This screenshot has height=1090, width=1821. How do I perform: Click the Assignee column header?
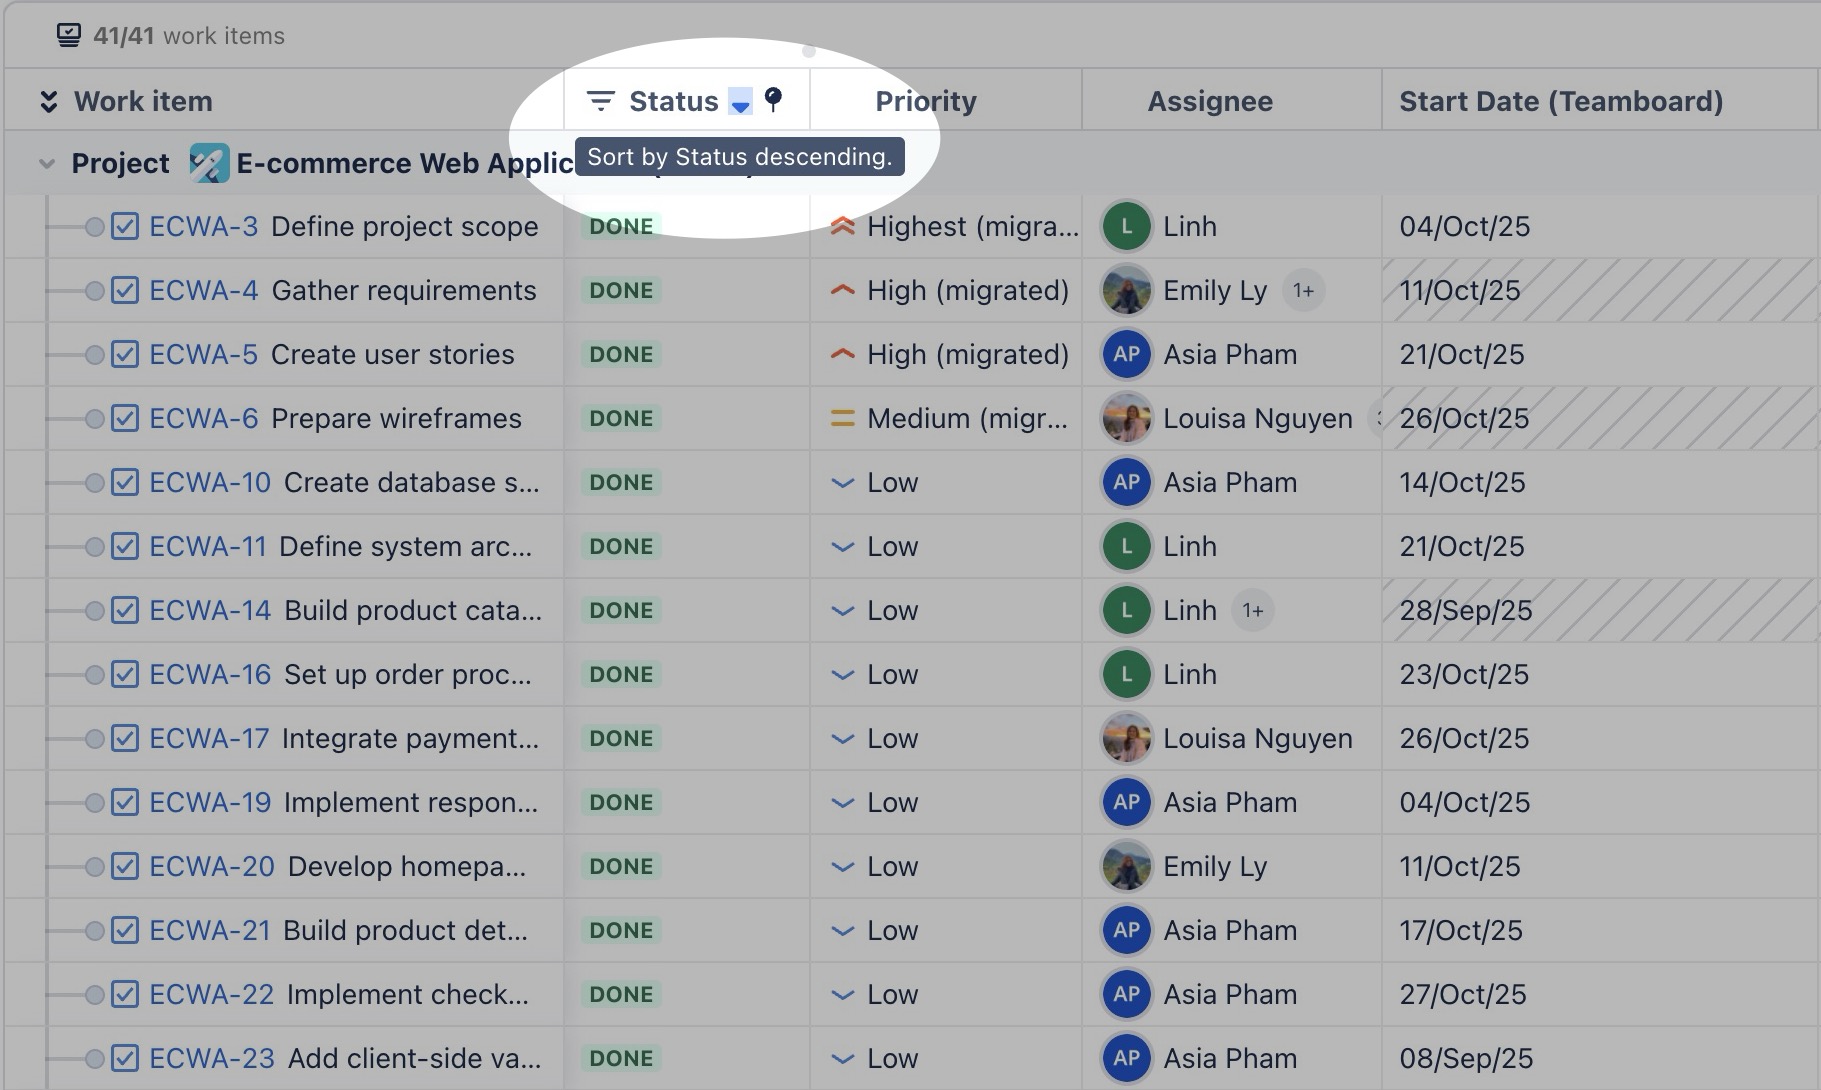pyautogui.click(x=1209, y=102)
